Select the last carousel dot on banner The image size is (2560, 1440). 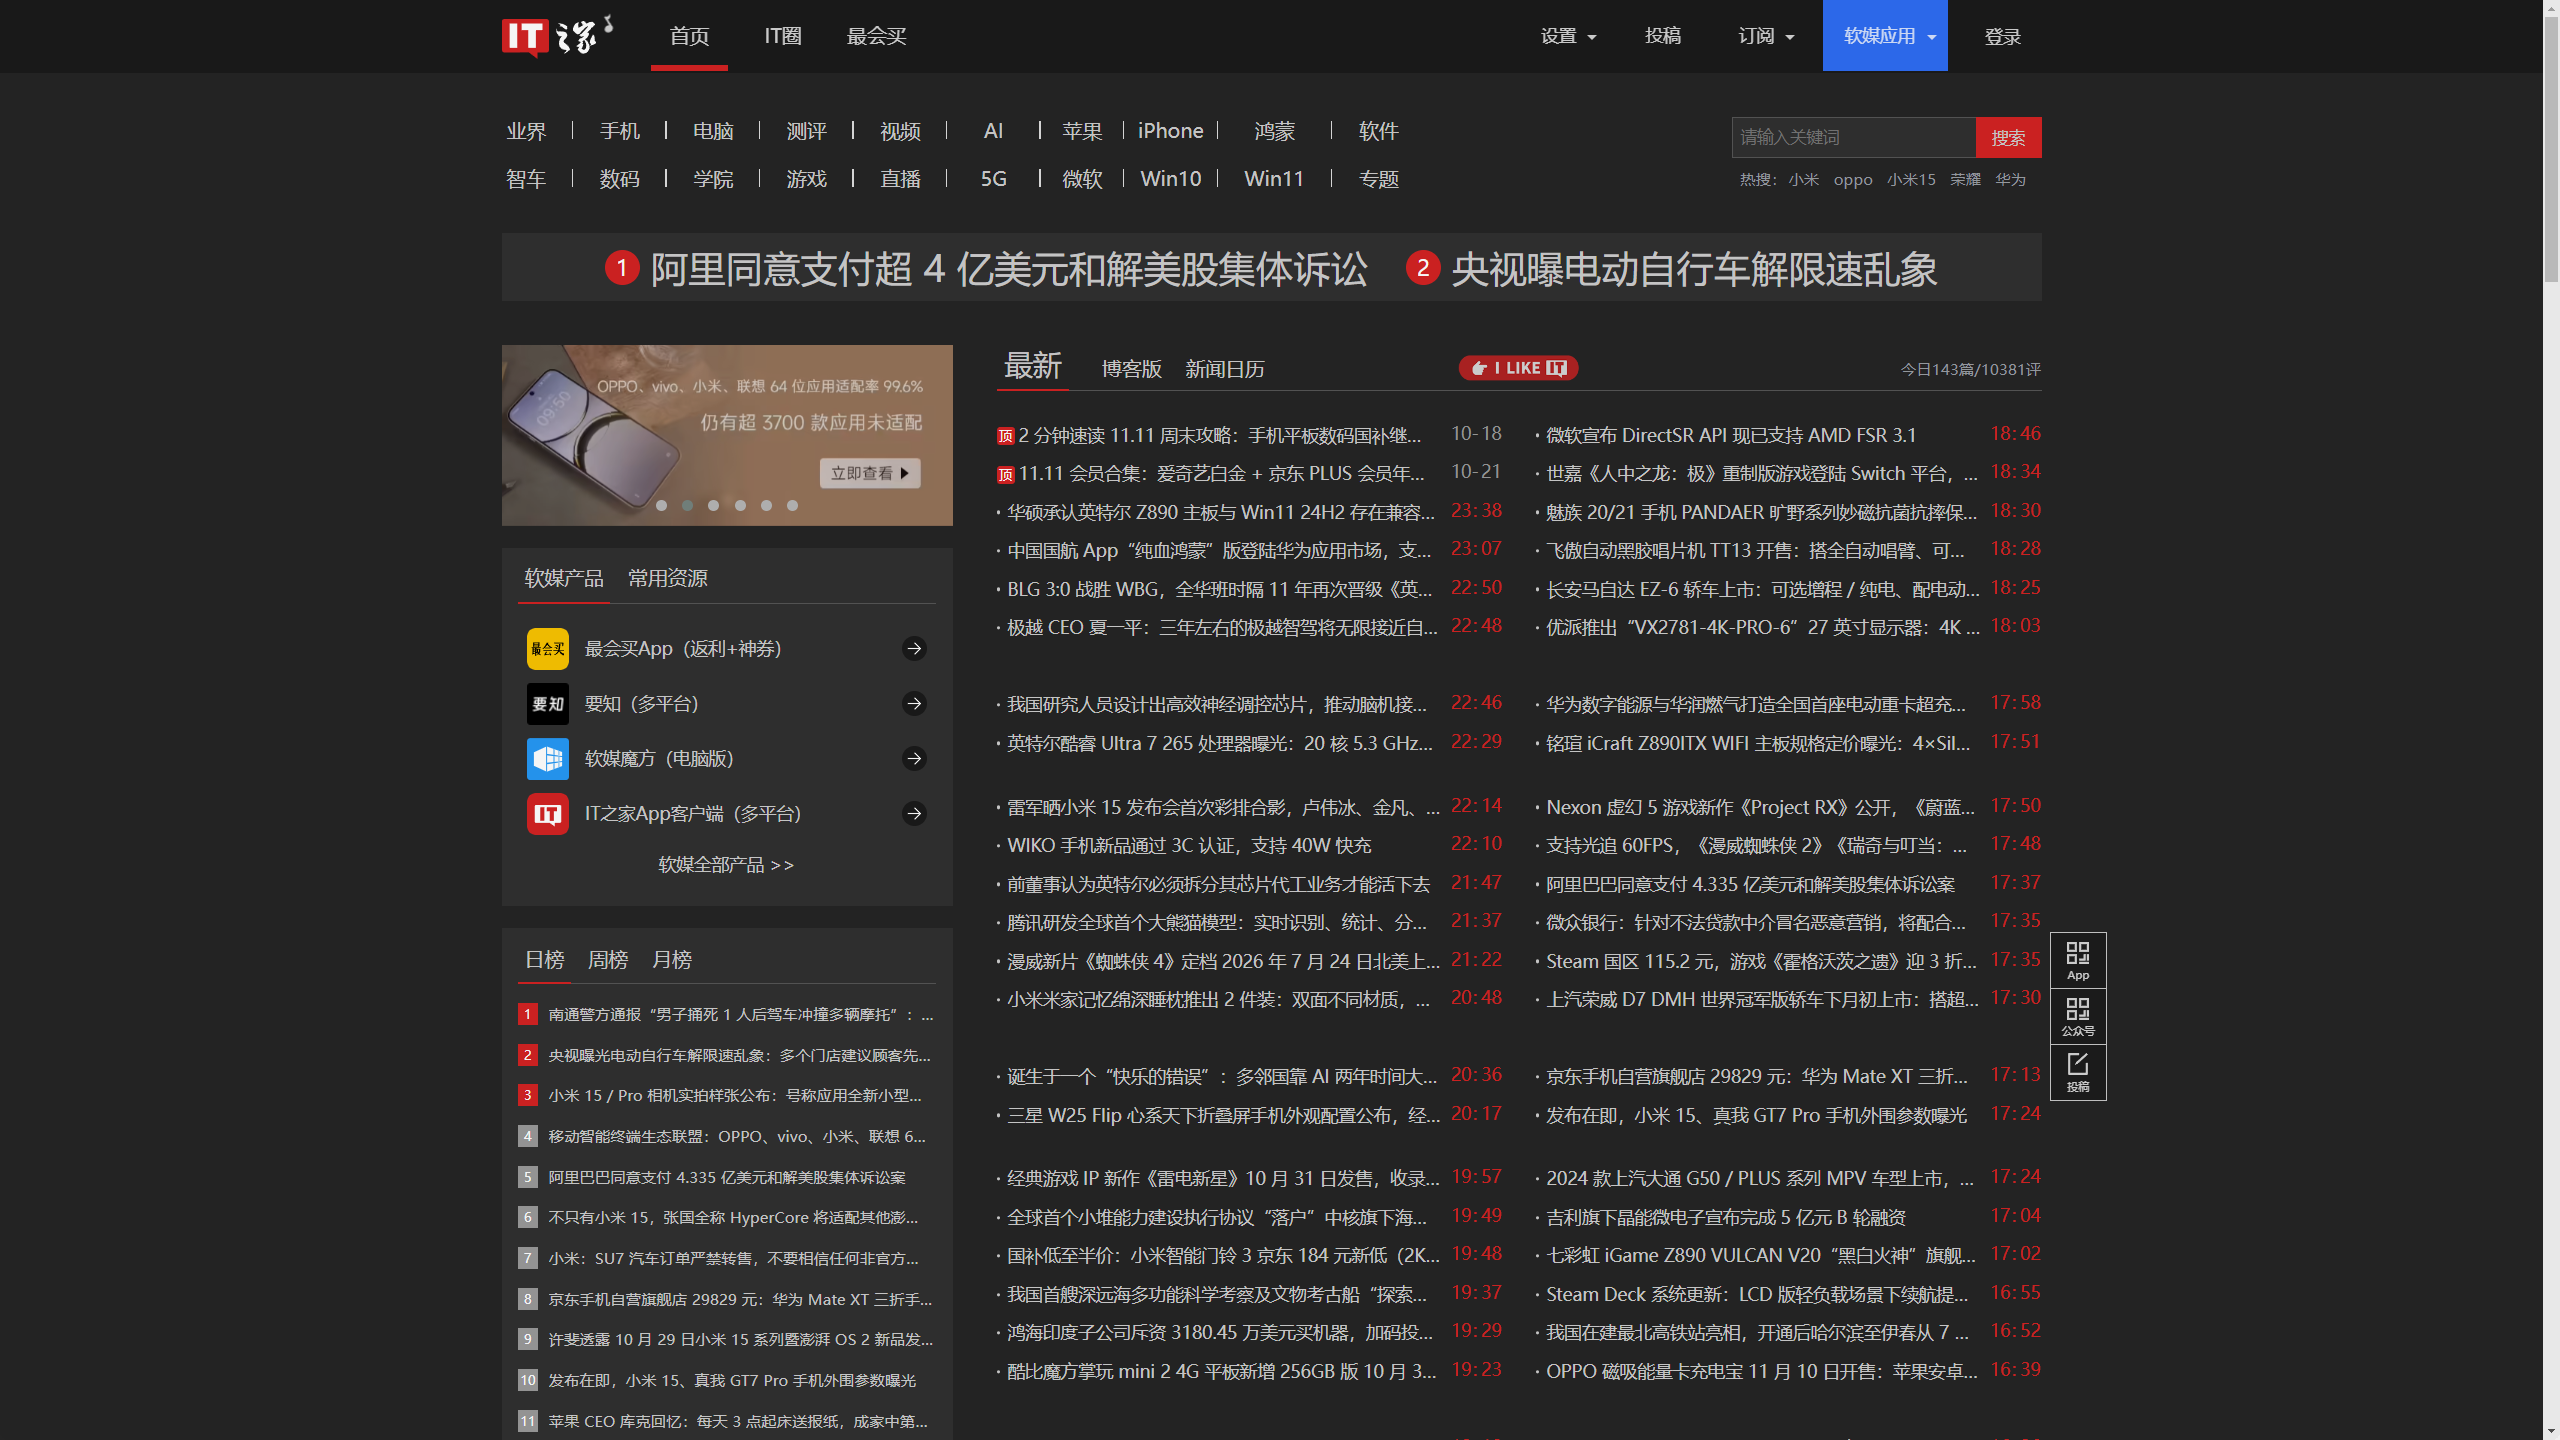pos(792,506)
